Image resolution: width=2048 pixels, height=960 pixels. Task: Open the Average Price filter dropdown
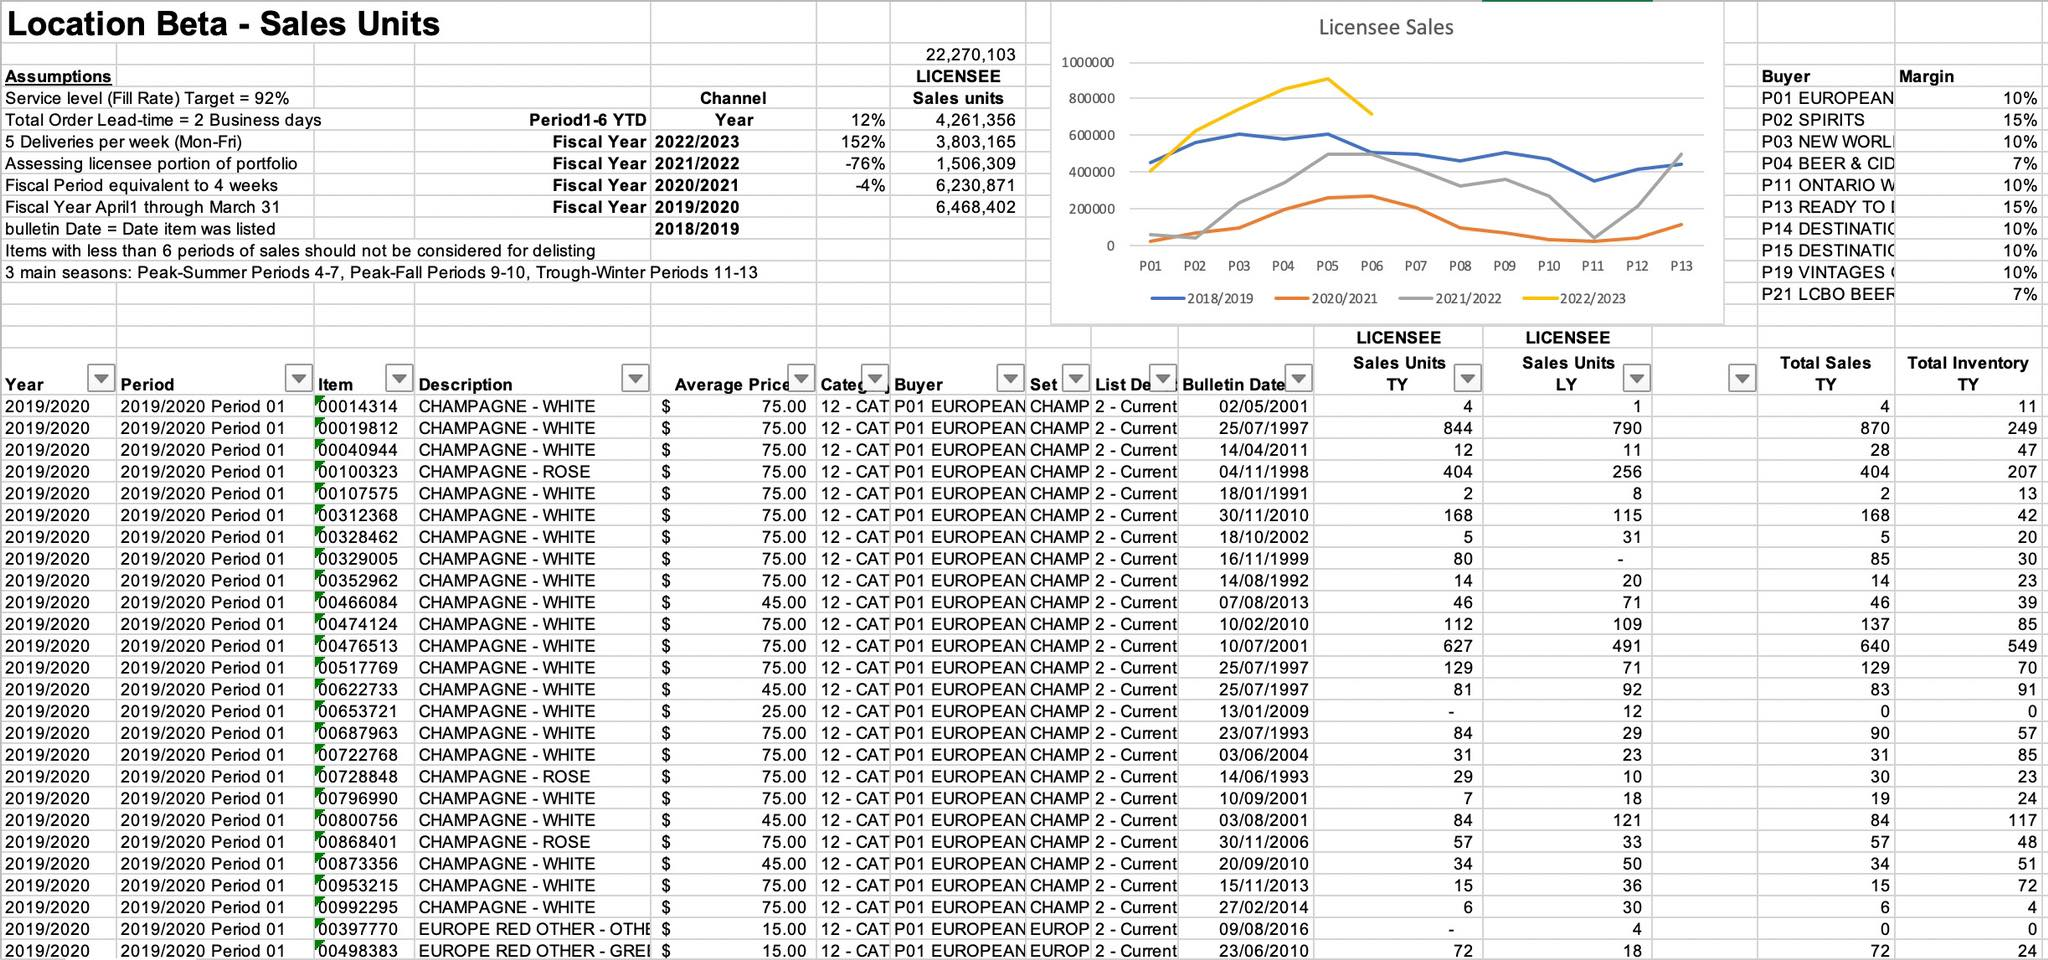point(801,378)
